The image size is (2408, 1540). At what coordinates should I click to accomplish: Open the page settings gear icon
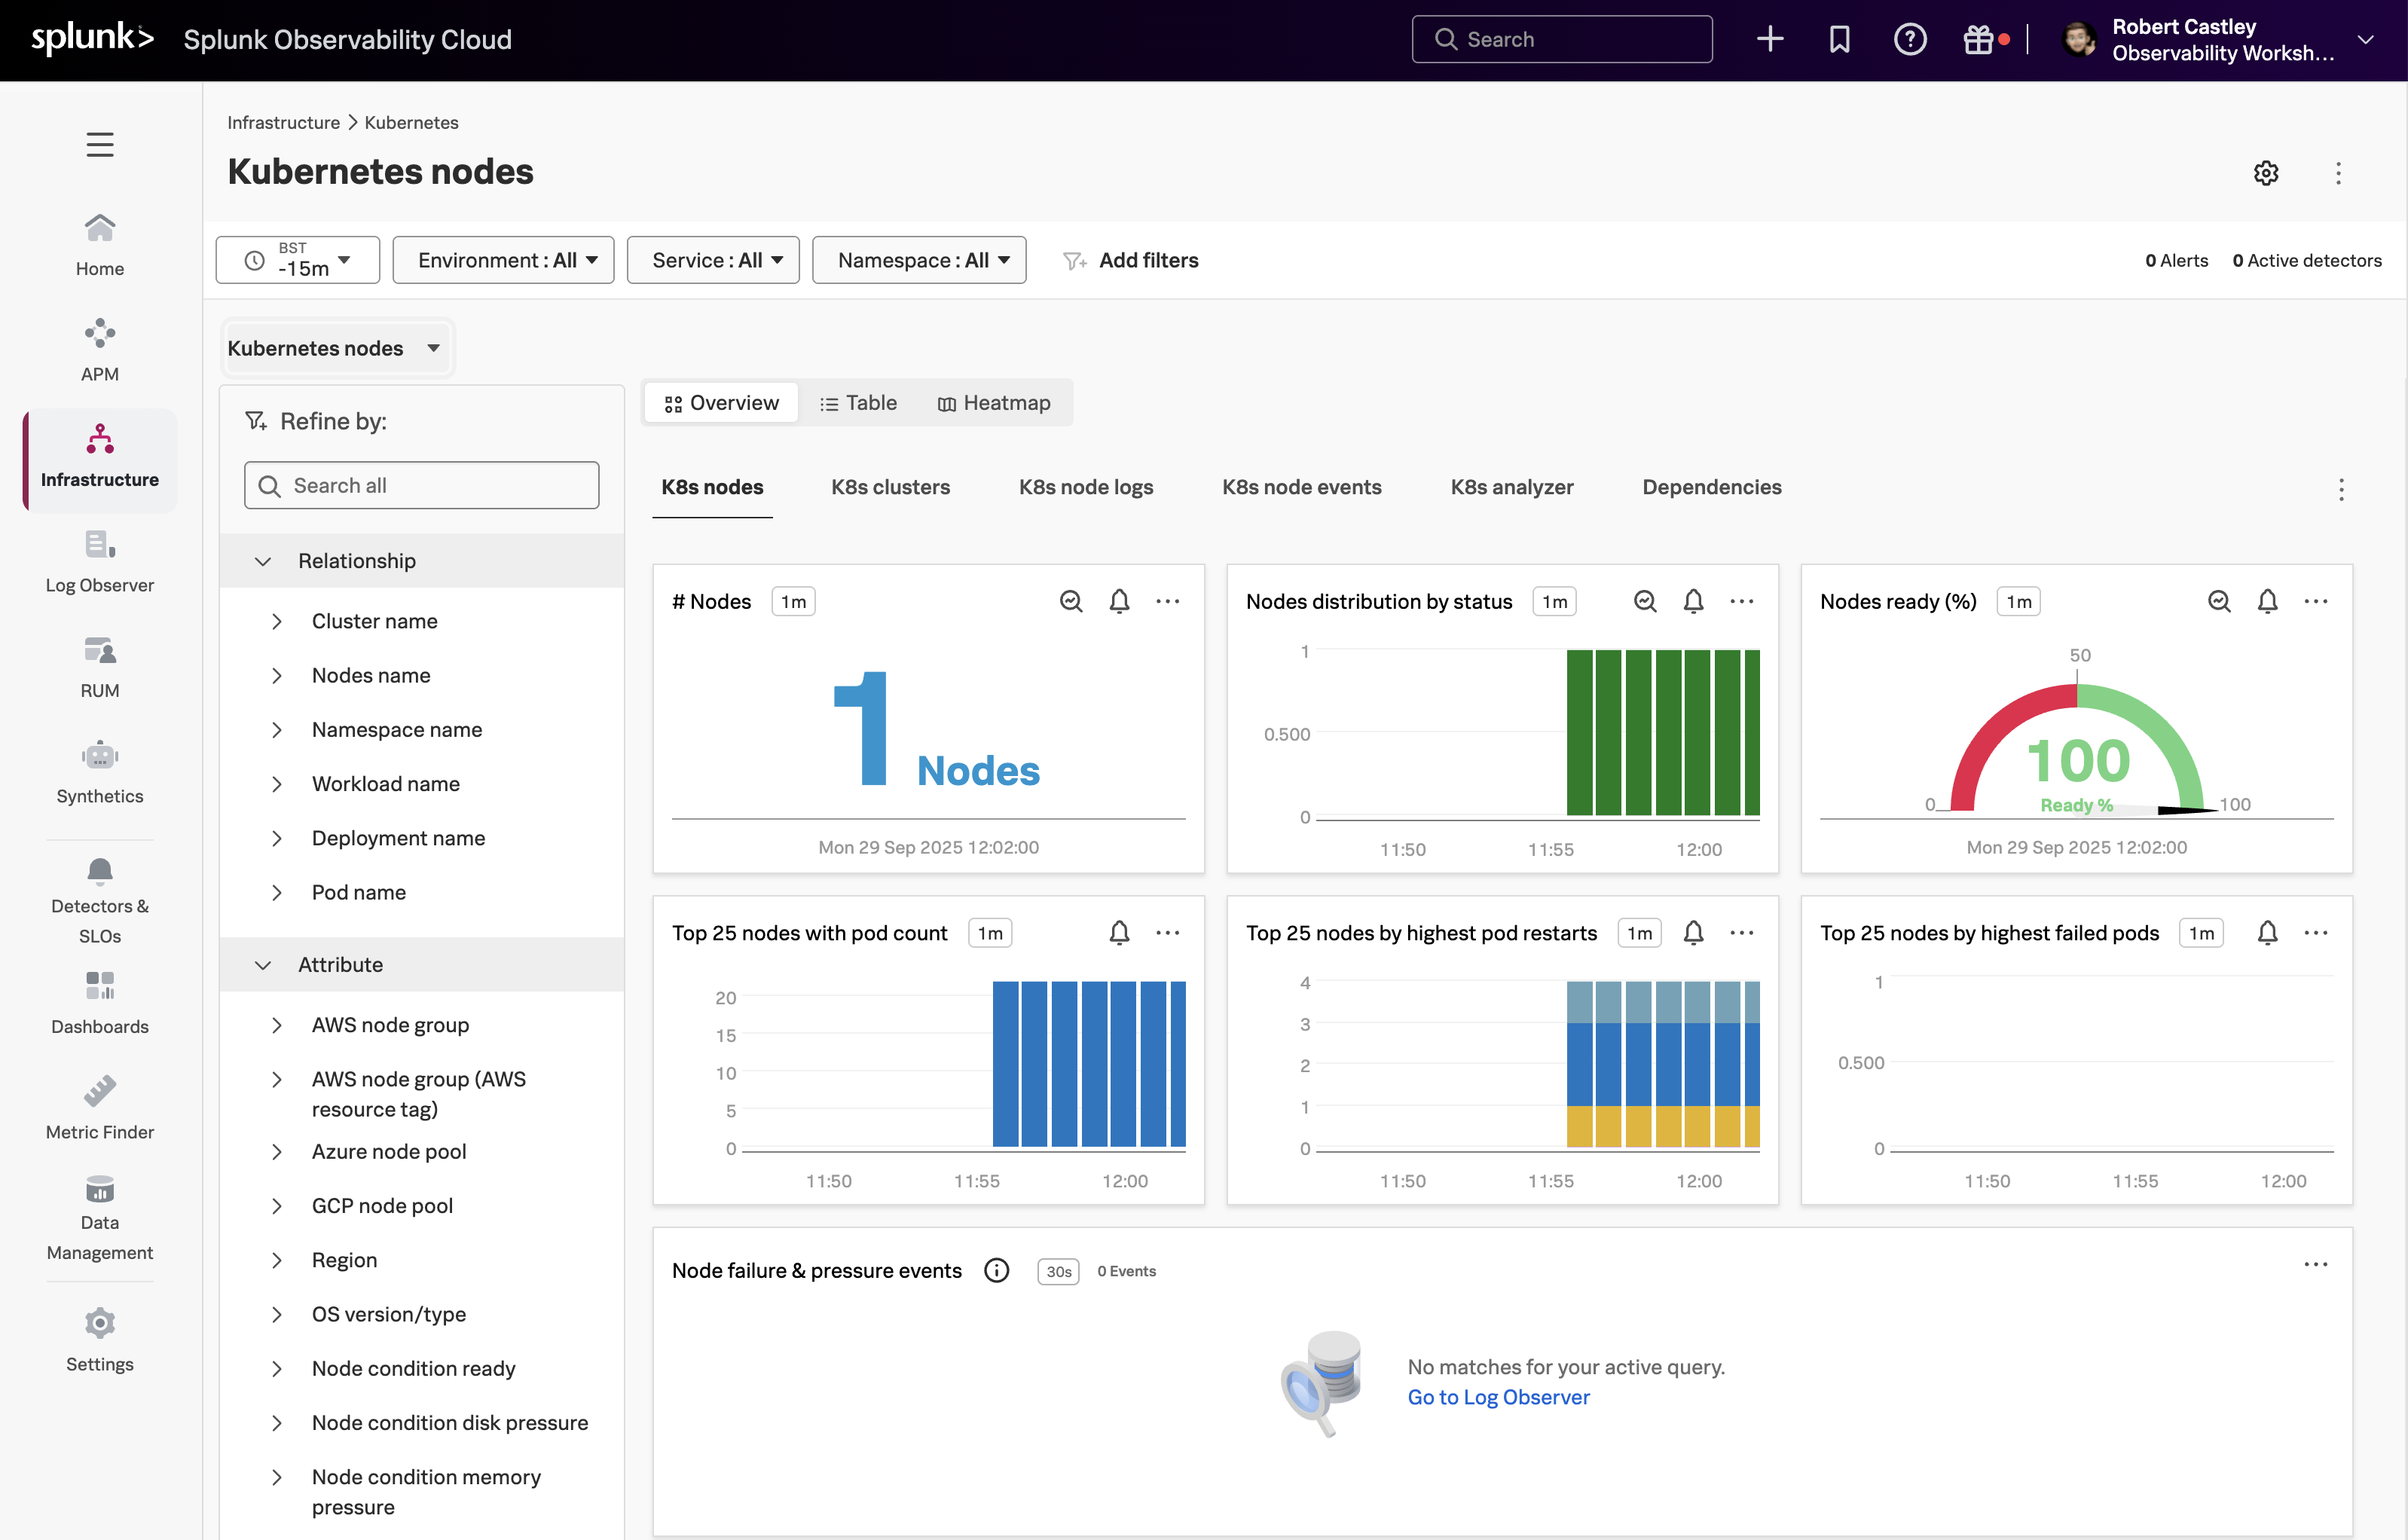coord(2266,173)
